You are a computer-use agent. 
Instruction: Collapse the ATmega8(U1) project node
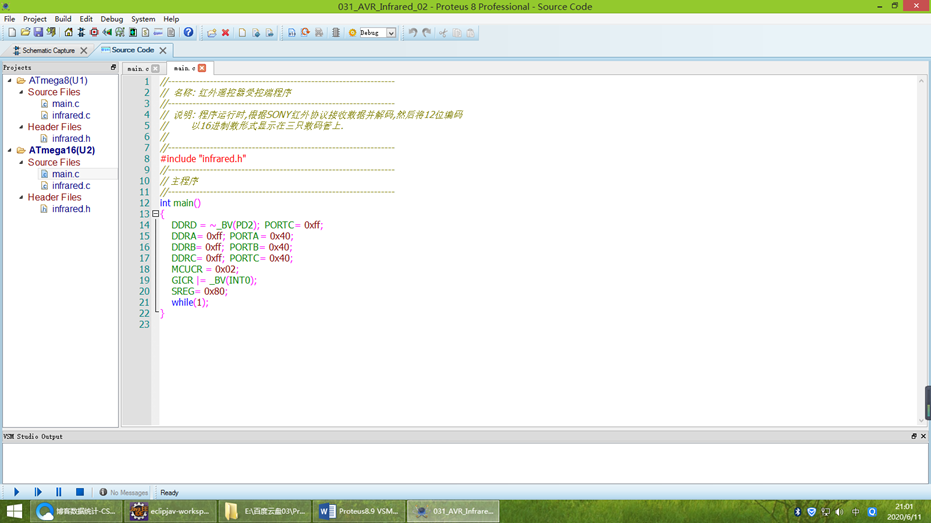(10, 81)
